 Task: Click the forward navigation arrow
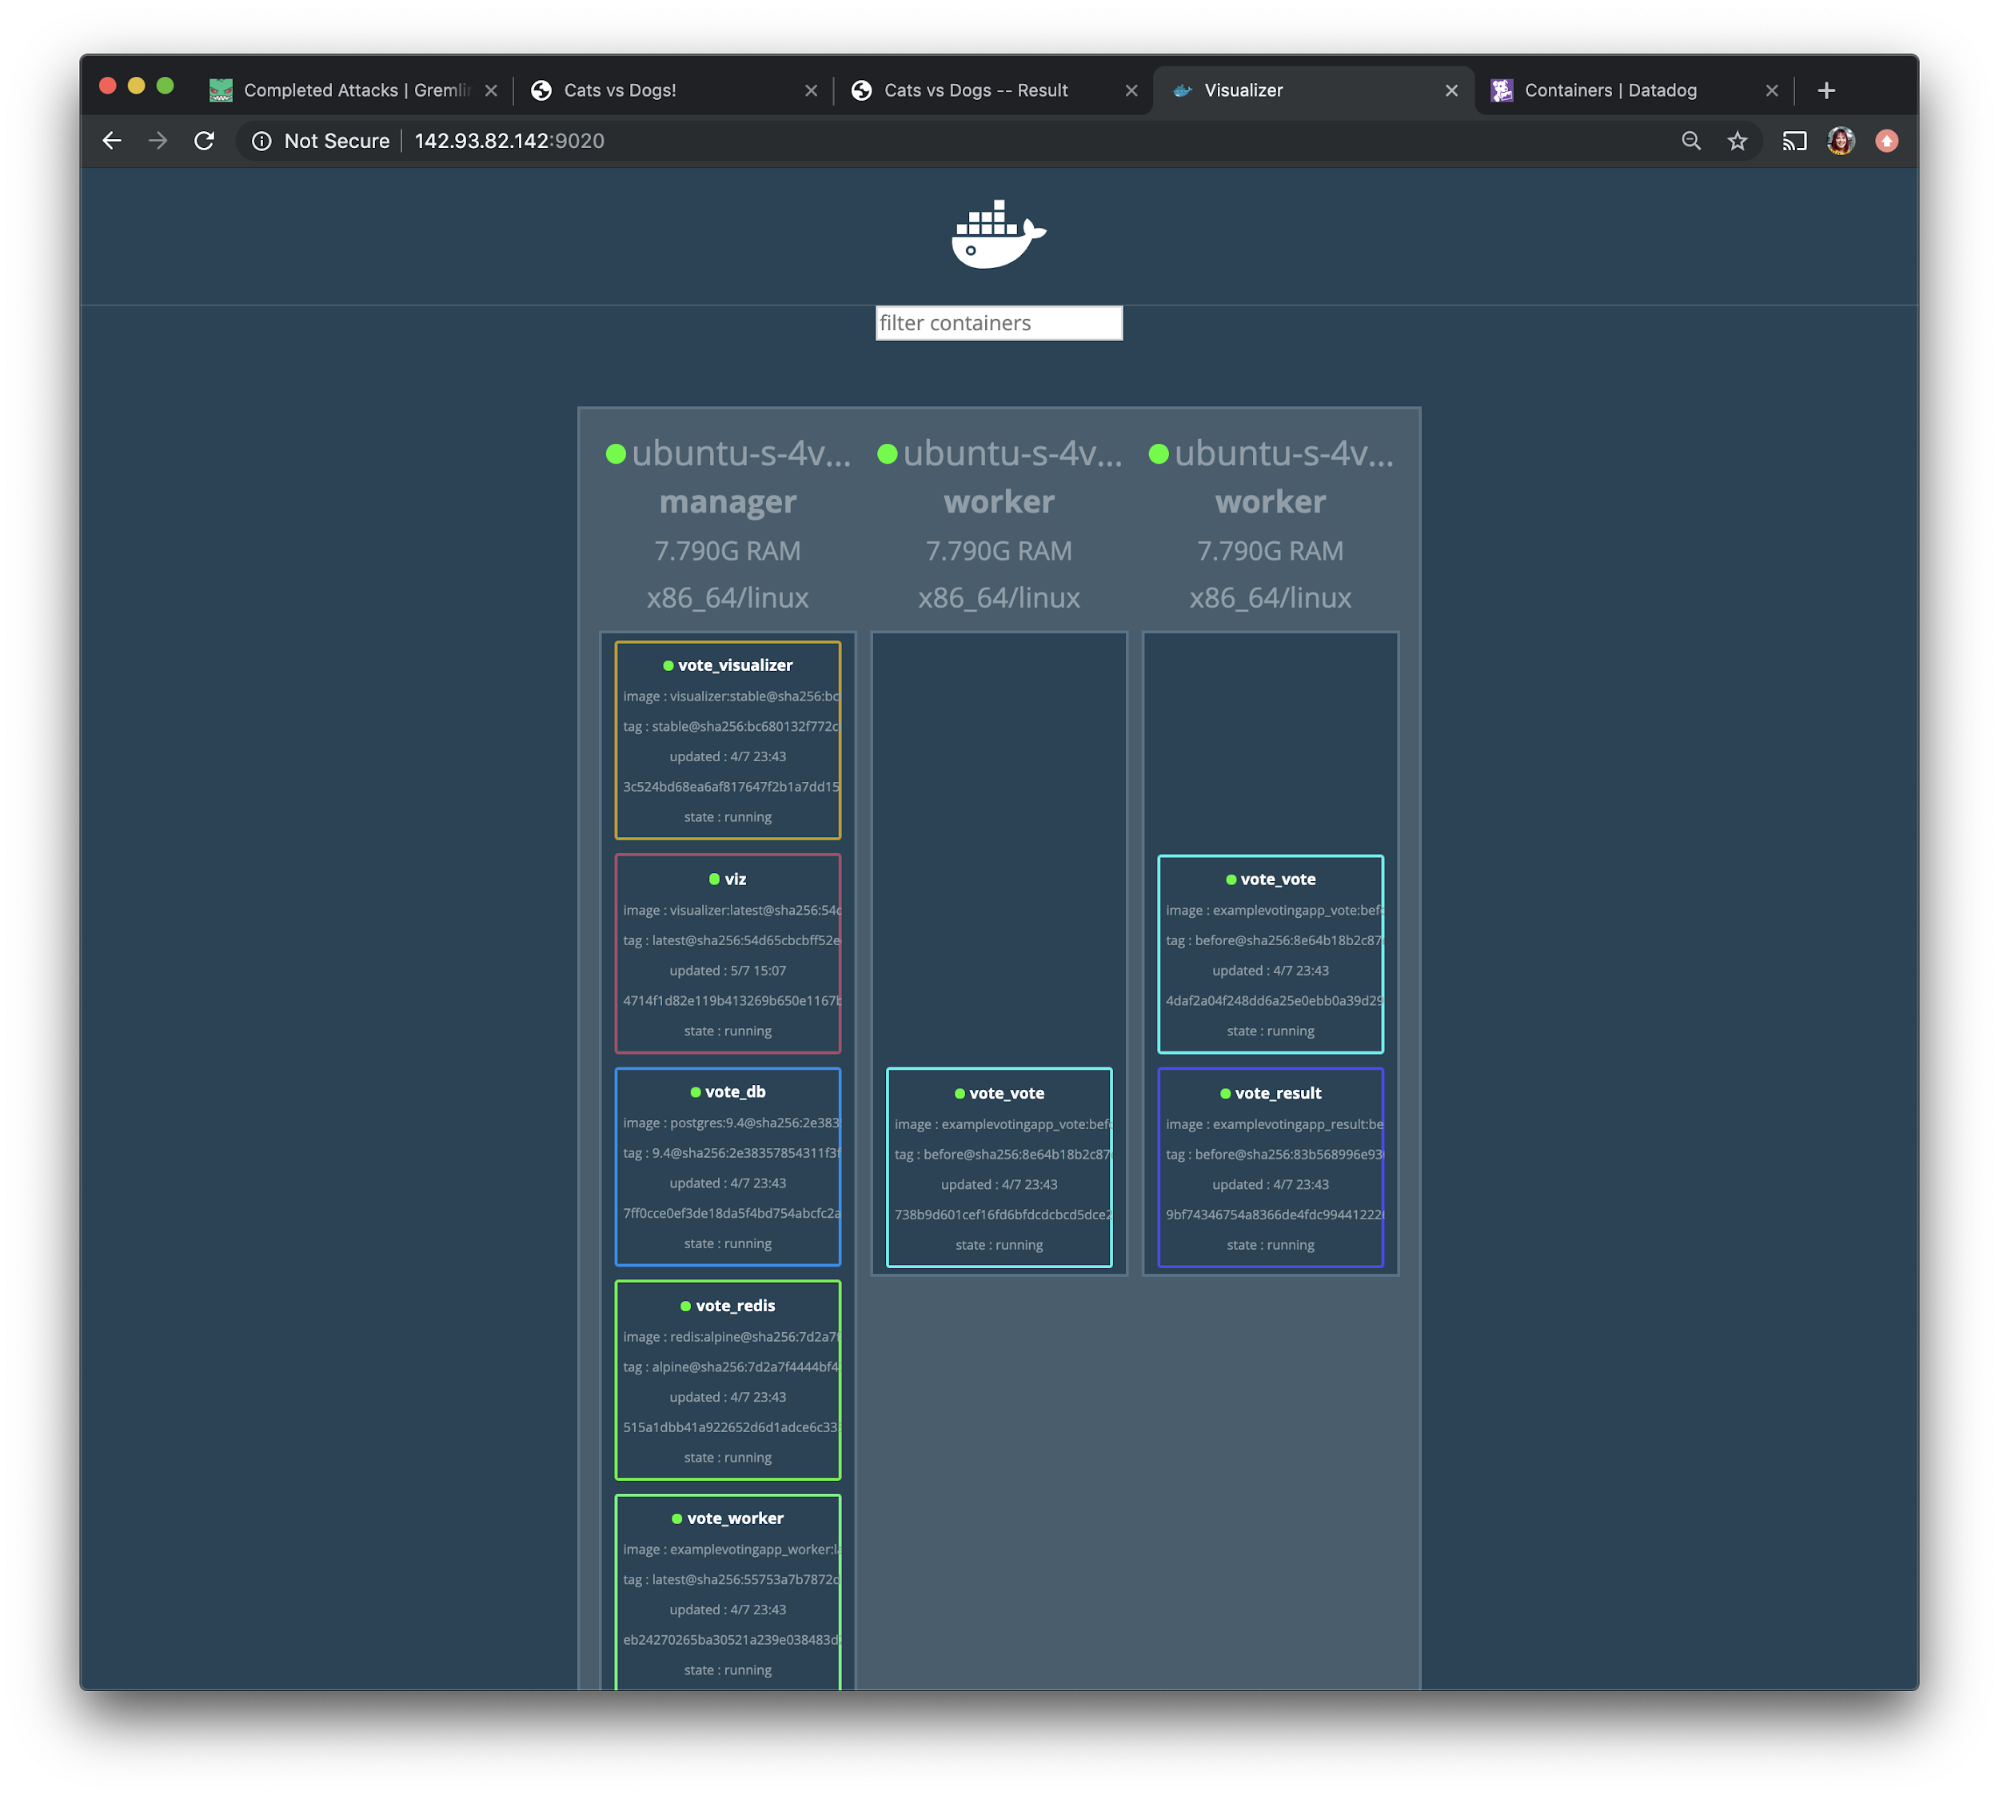158,141
